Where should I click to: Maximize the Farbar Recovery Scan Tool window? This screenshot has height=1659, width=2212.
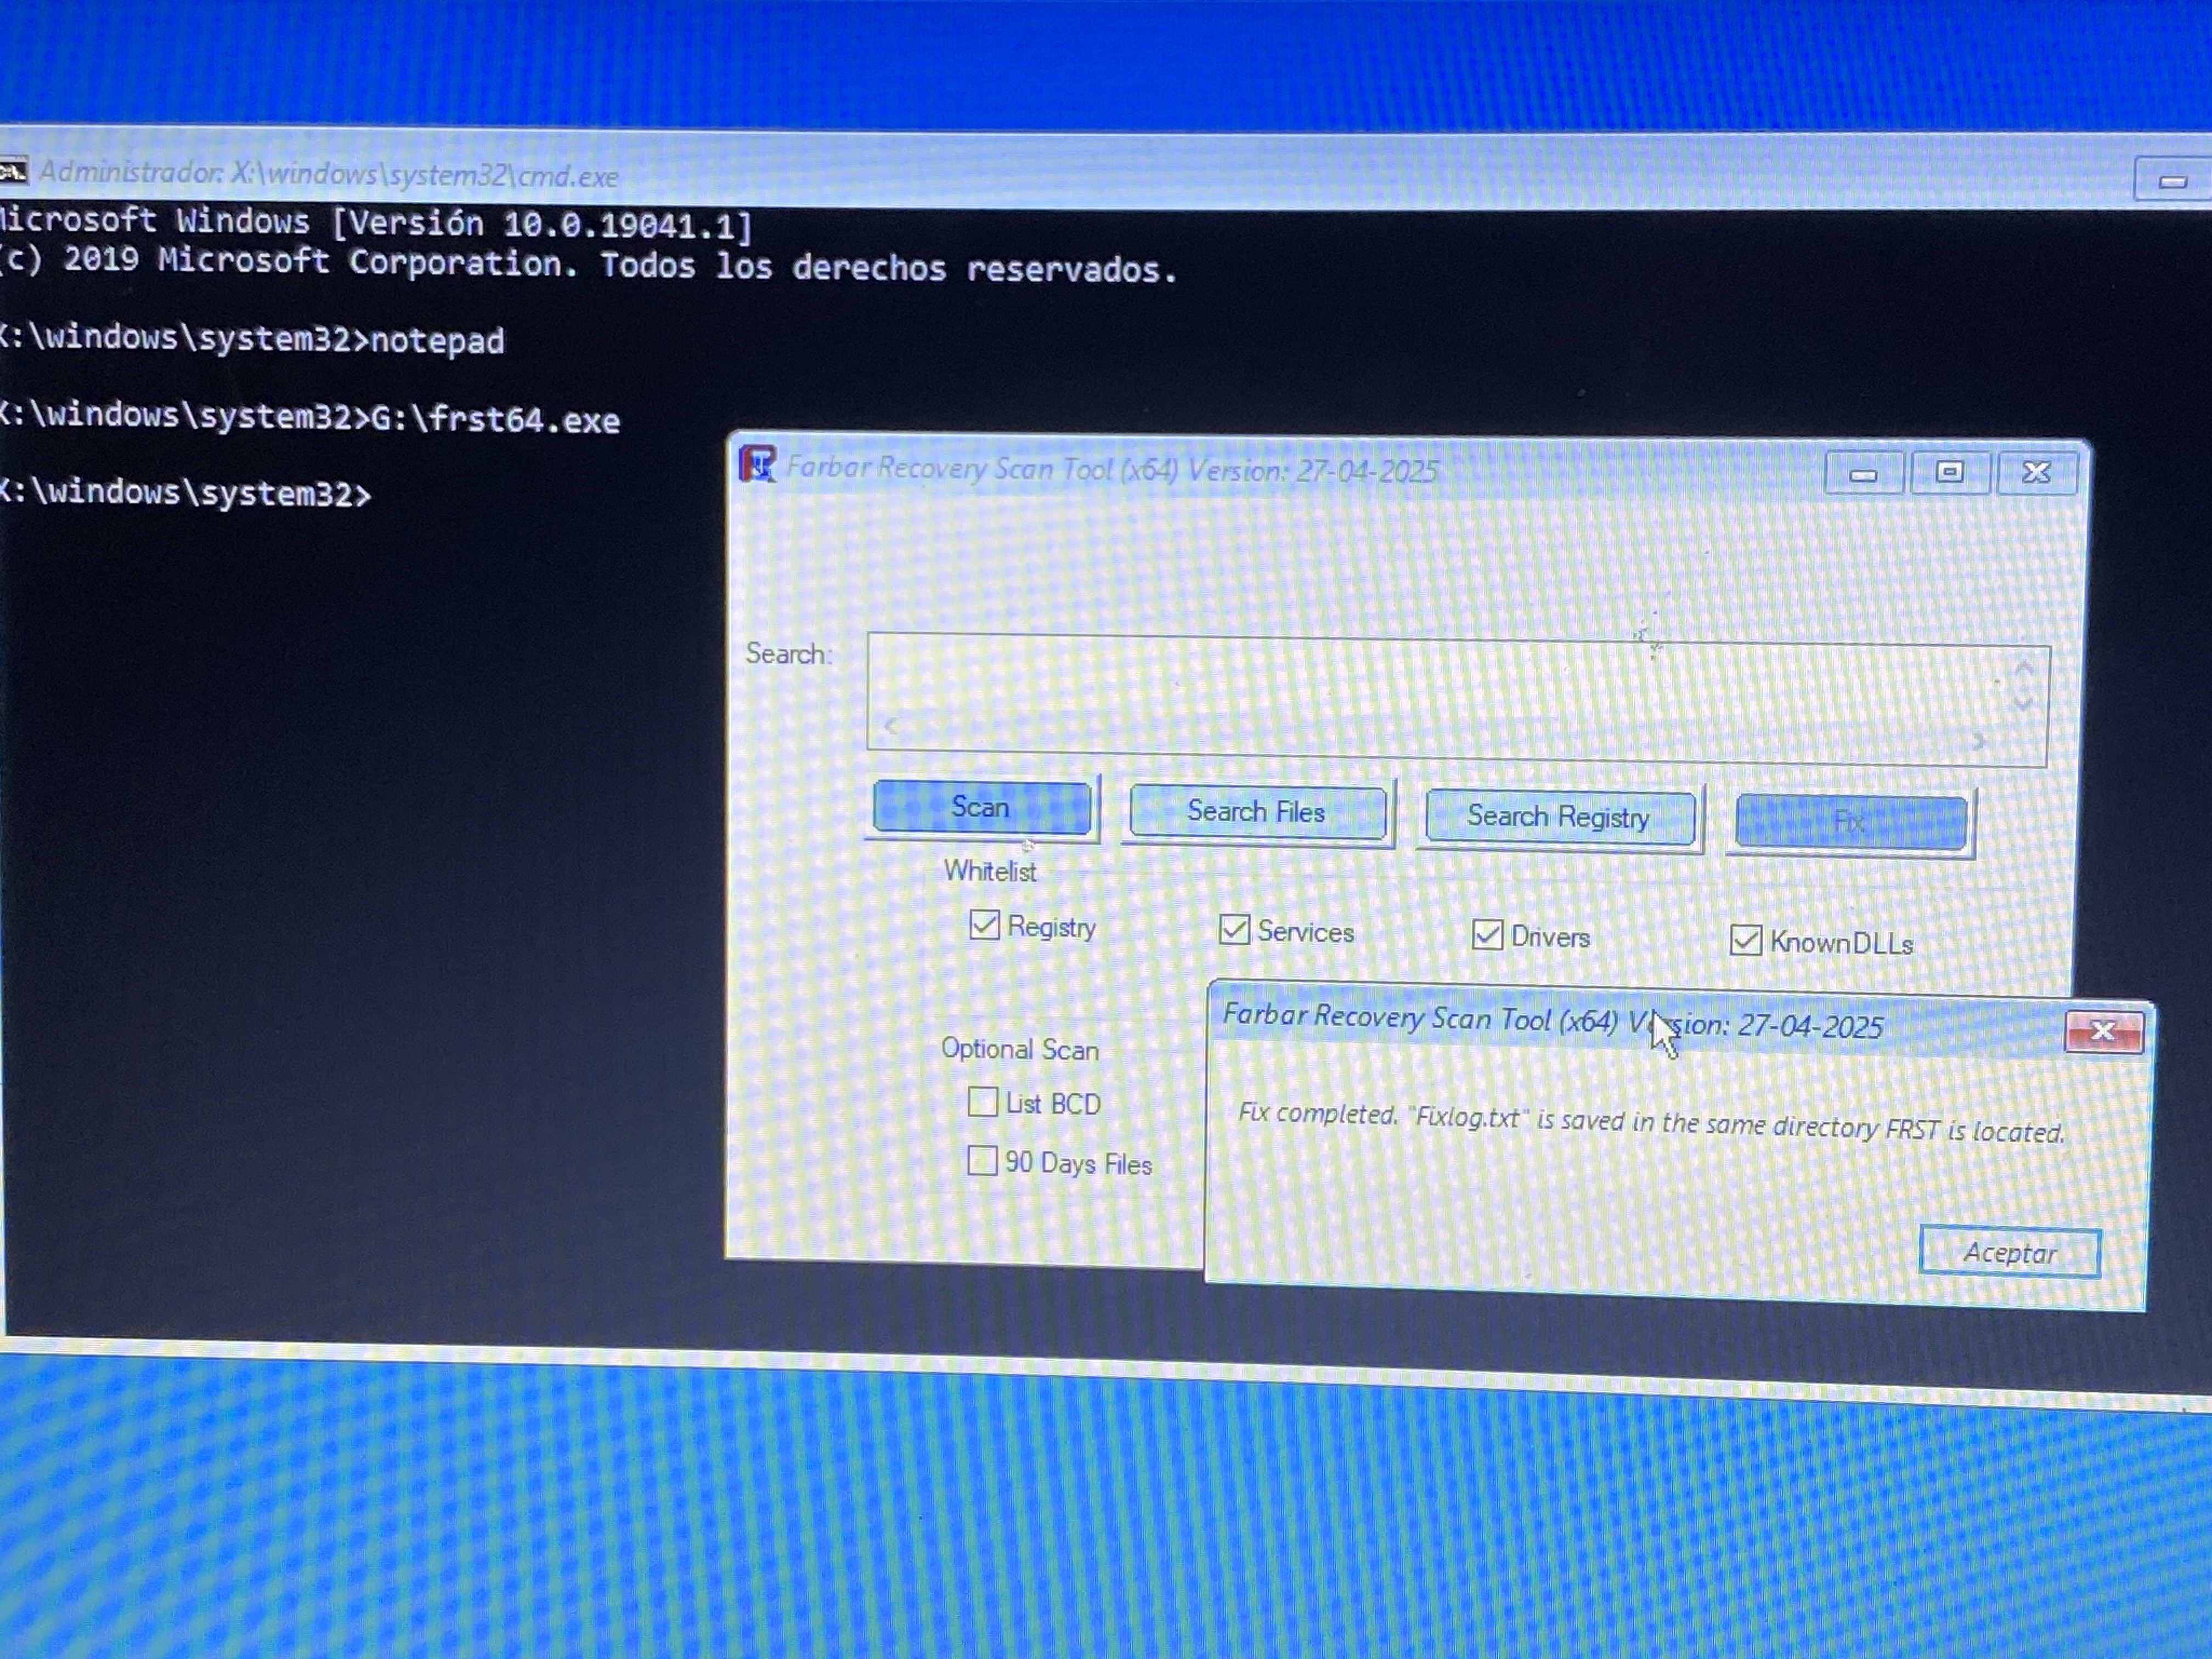click(x=1949, y=473)
